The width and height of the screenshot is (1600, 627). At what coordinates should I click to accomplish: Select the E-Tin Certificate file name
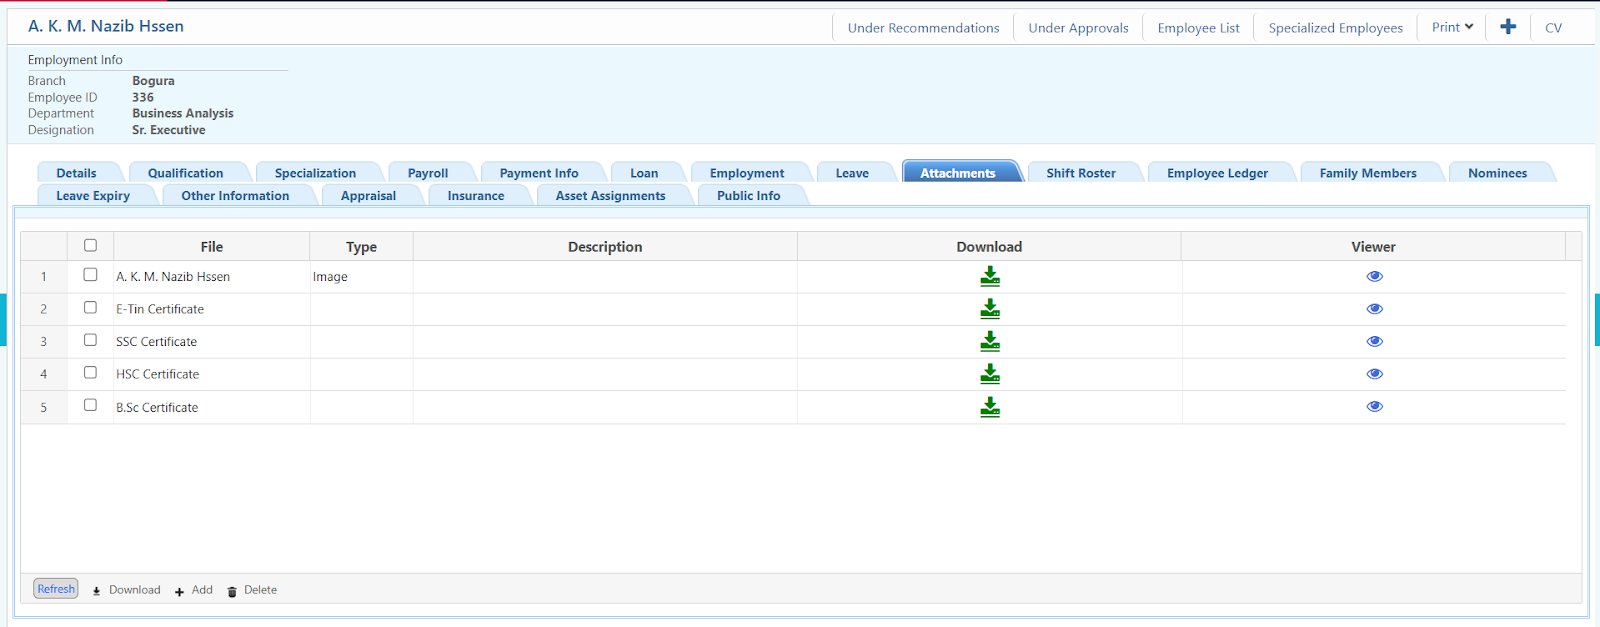coord(160,310)
